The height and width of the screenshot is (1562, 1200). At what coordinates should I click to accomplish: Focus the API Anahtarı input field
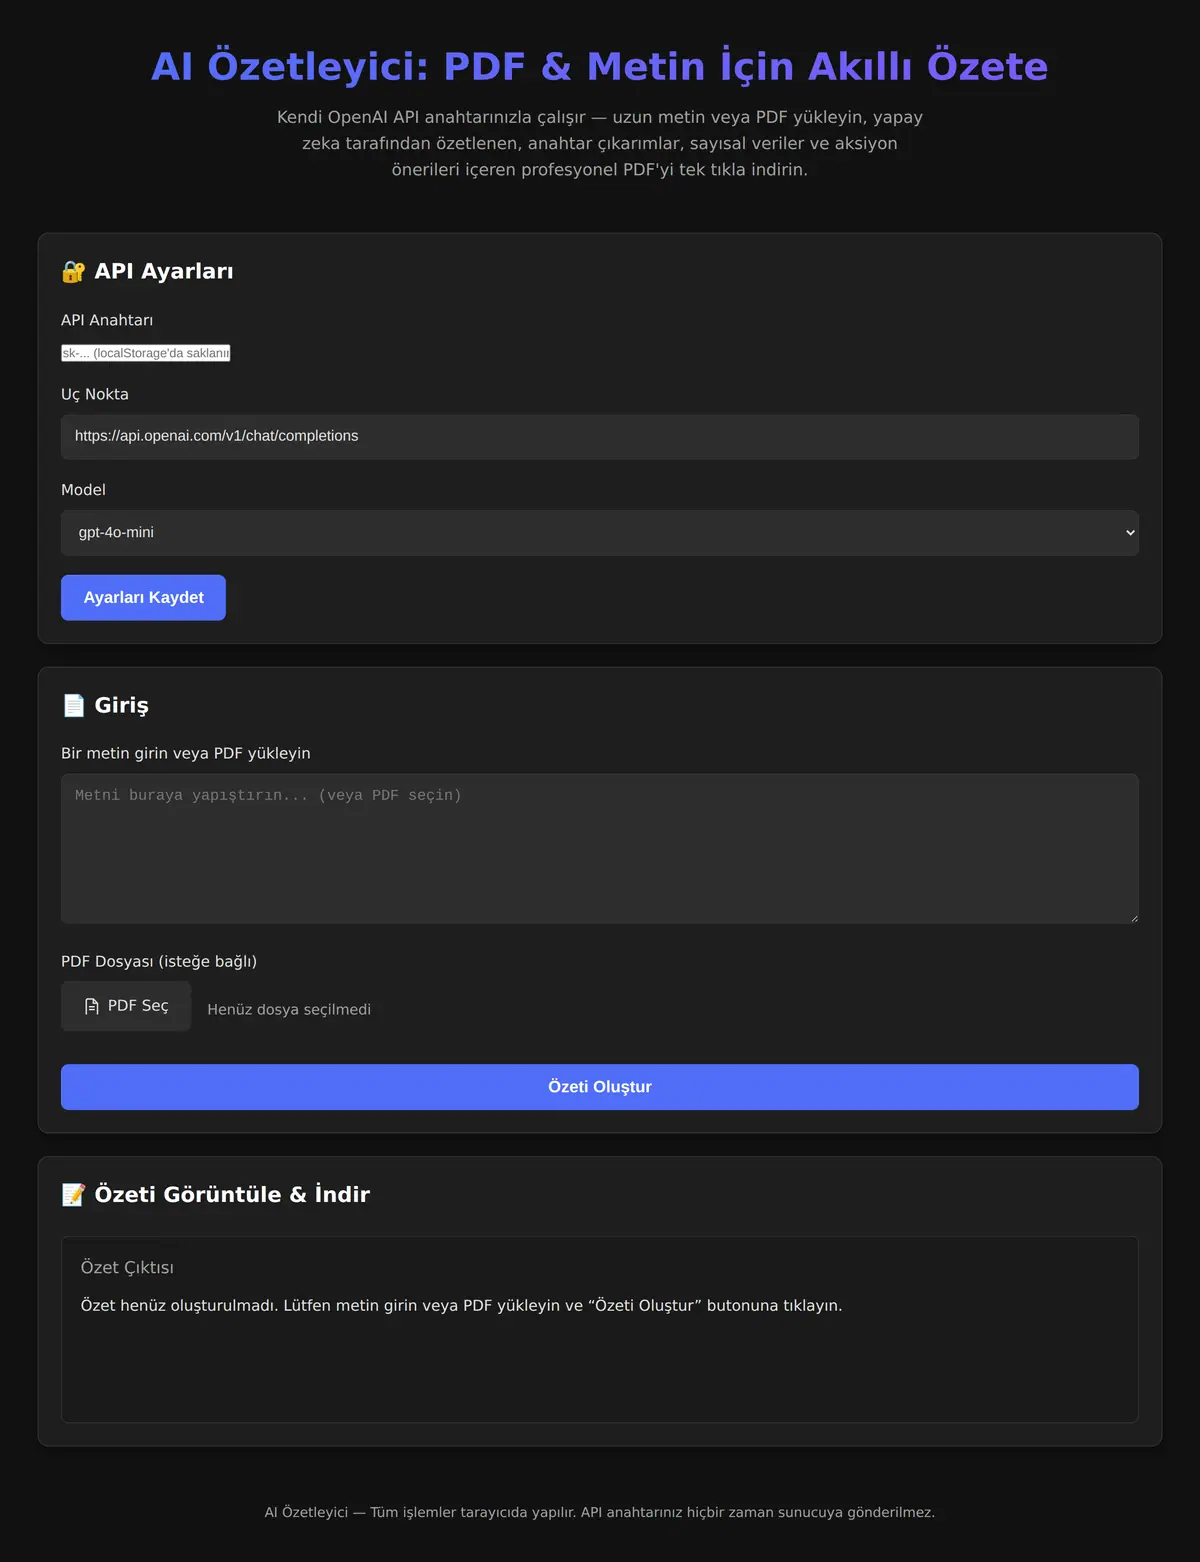[146, 353]
